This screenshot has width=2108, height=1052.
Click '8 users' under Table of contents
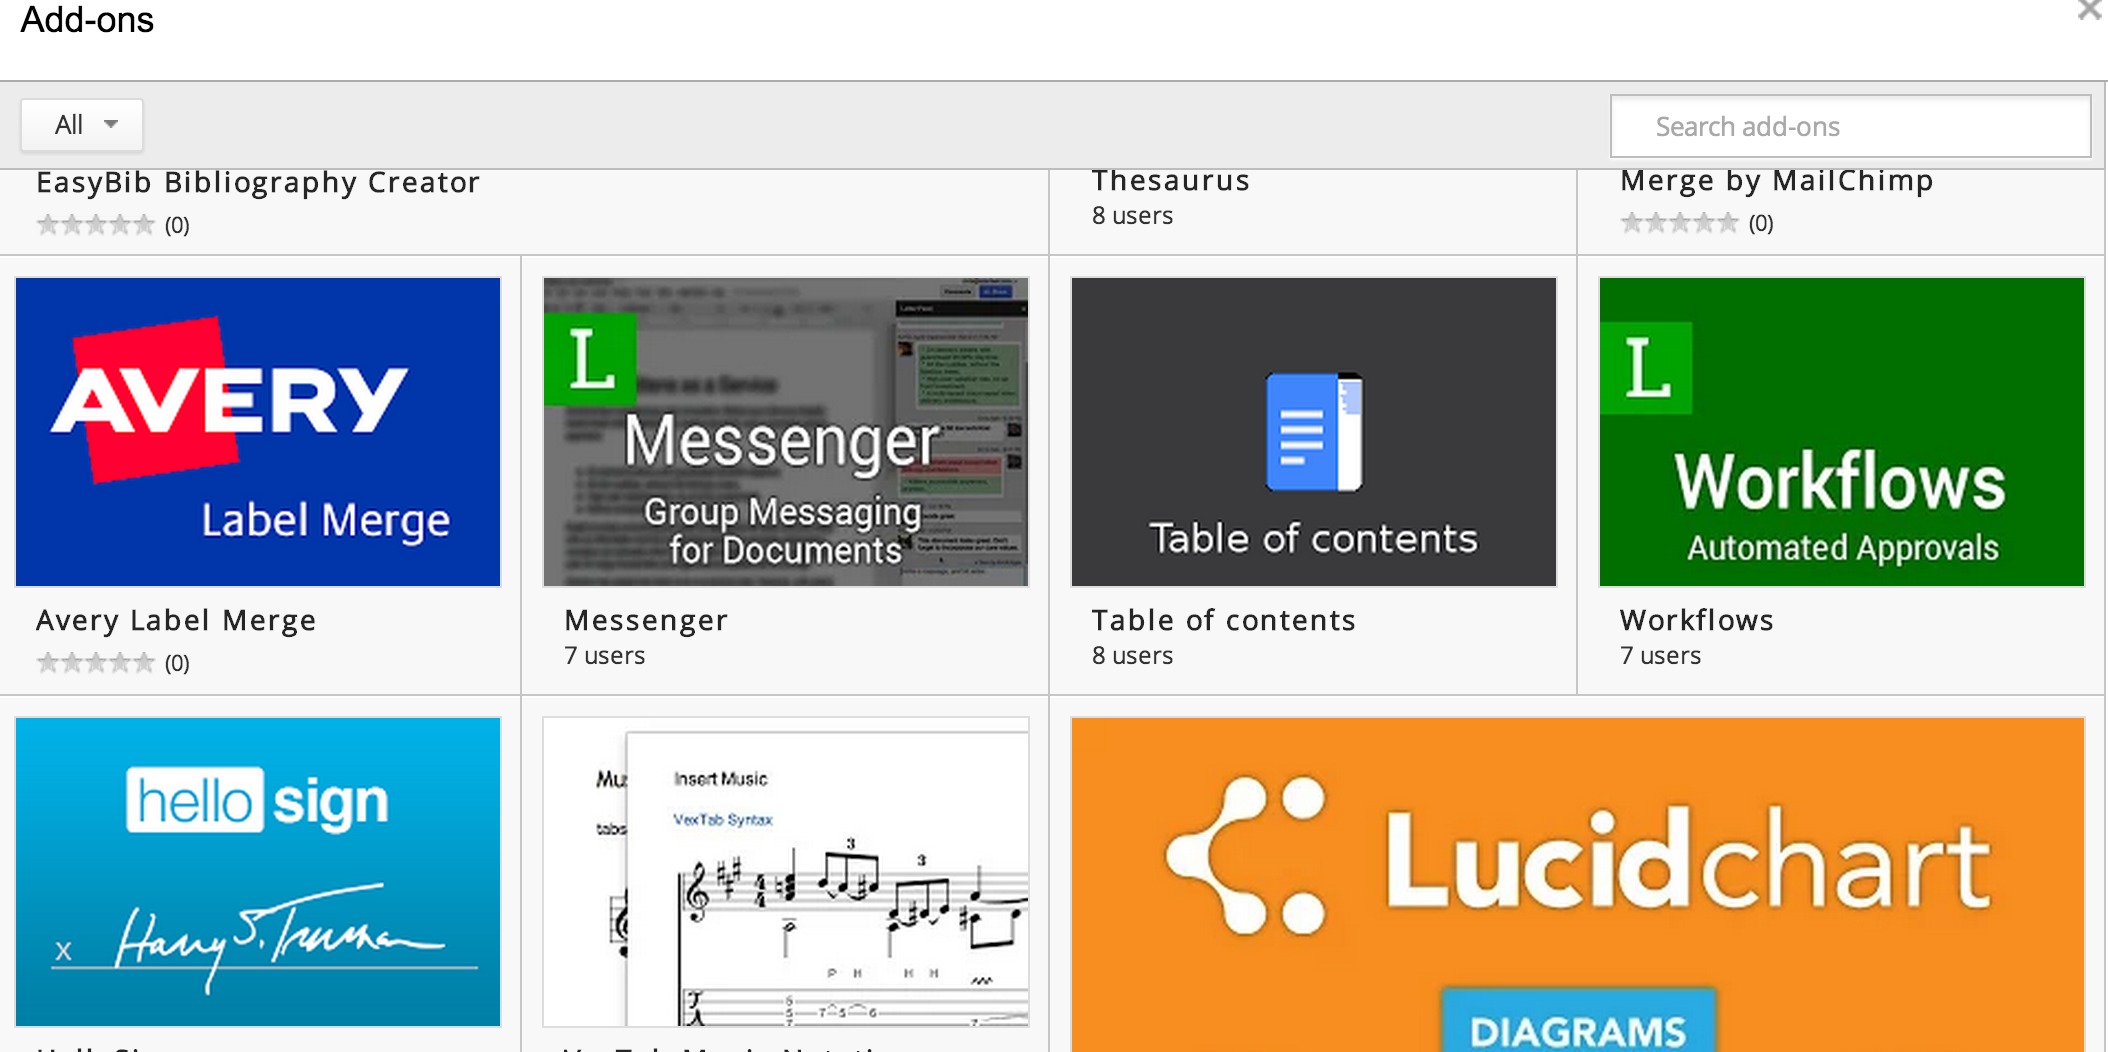coord(1133,656)
